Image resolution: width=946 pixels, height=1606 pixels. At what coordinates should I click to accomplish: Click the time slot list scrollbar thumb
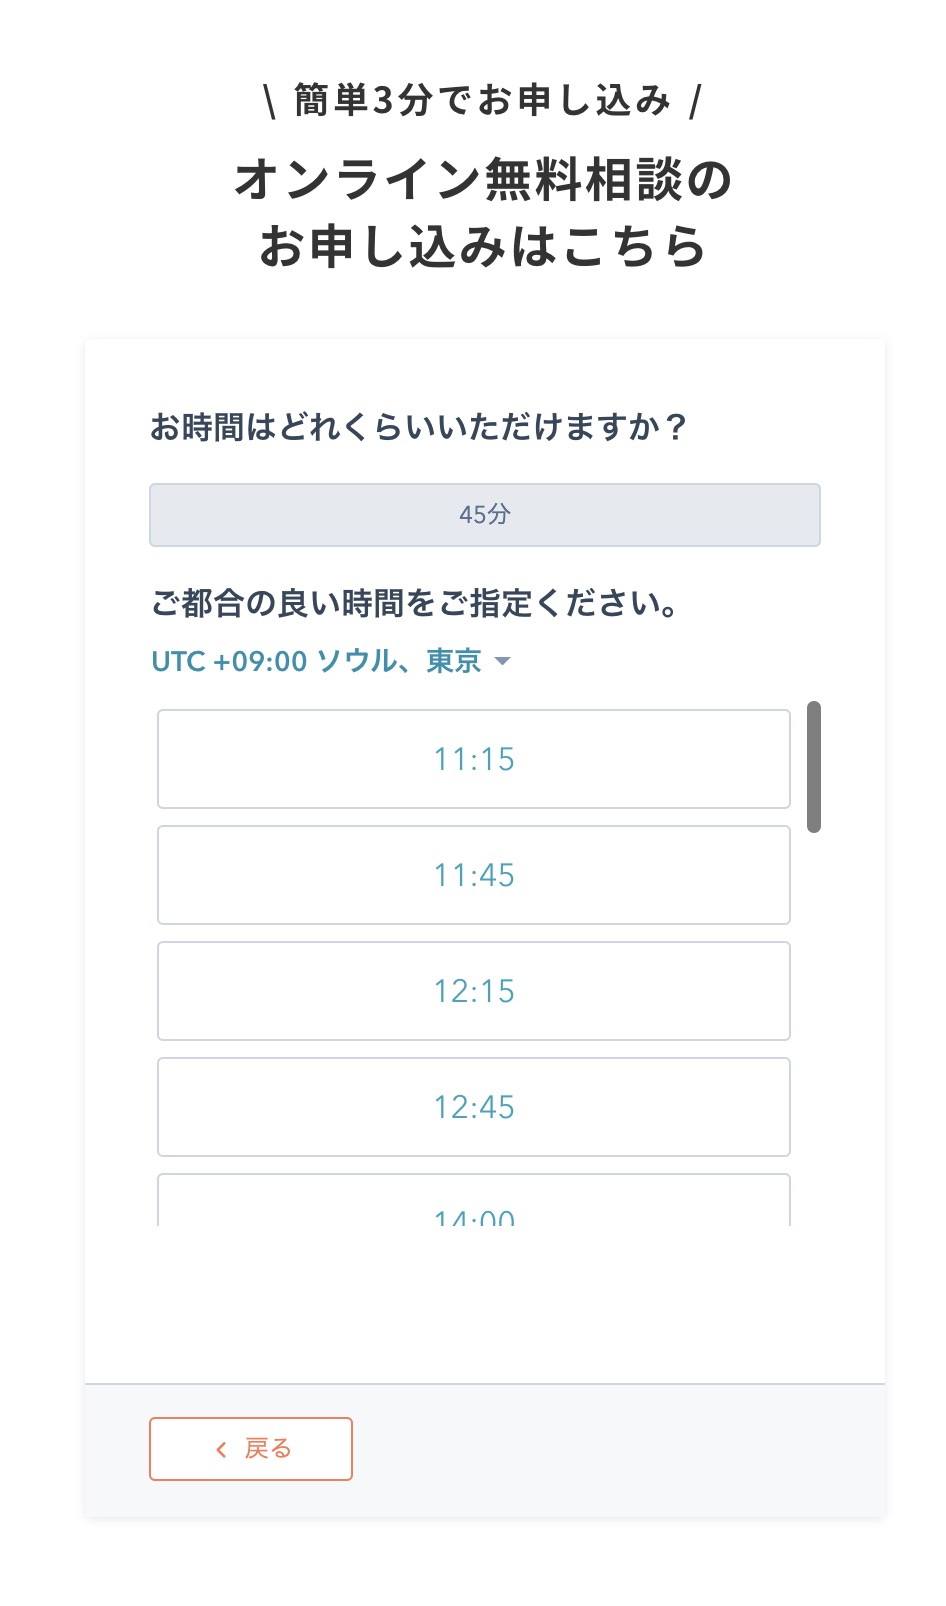[814, 767]
